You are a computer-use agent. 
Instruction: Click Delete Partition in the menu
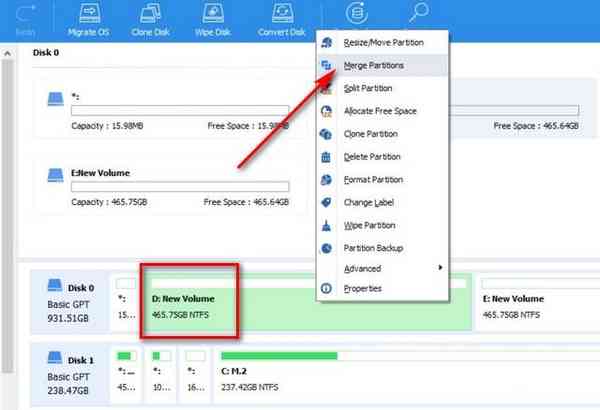coord(371,156)
